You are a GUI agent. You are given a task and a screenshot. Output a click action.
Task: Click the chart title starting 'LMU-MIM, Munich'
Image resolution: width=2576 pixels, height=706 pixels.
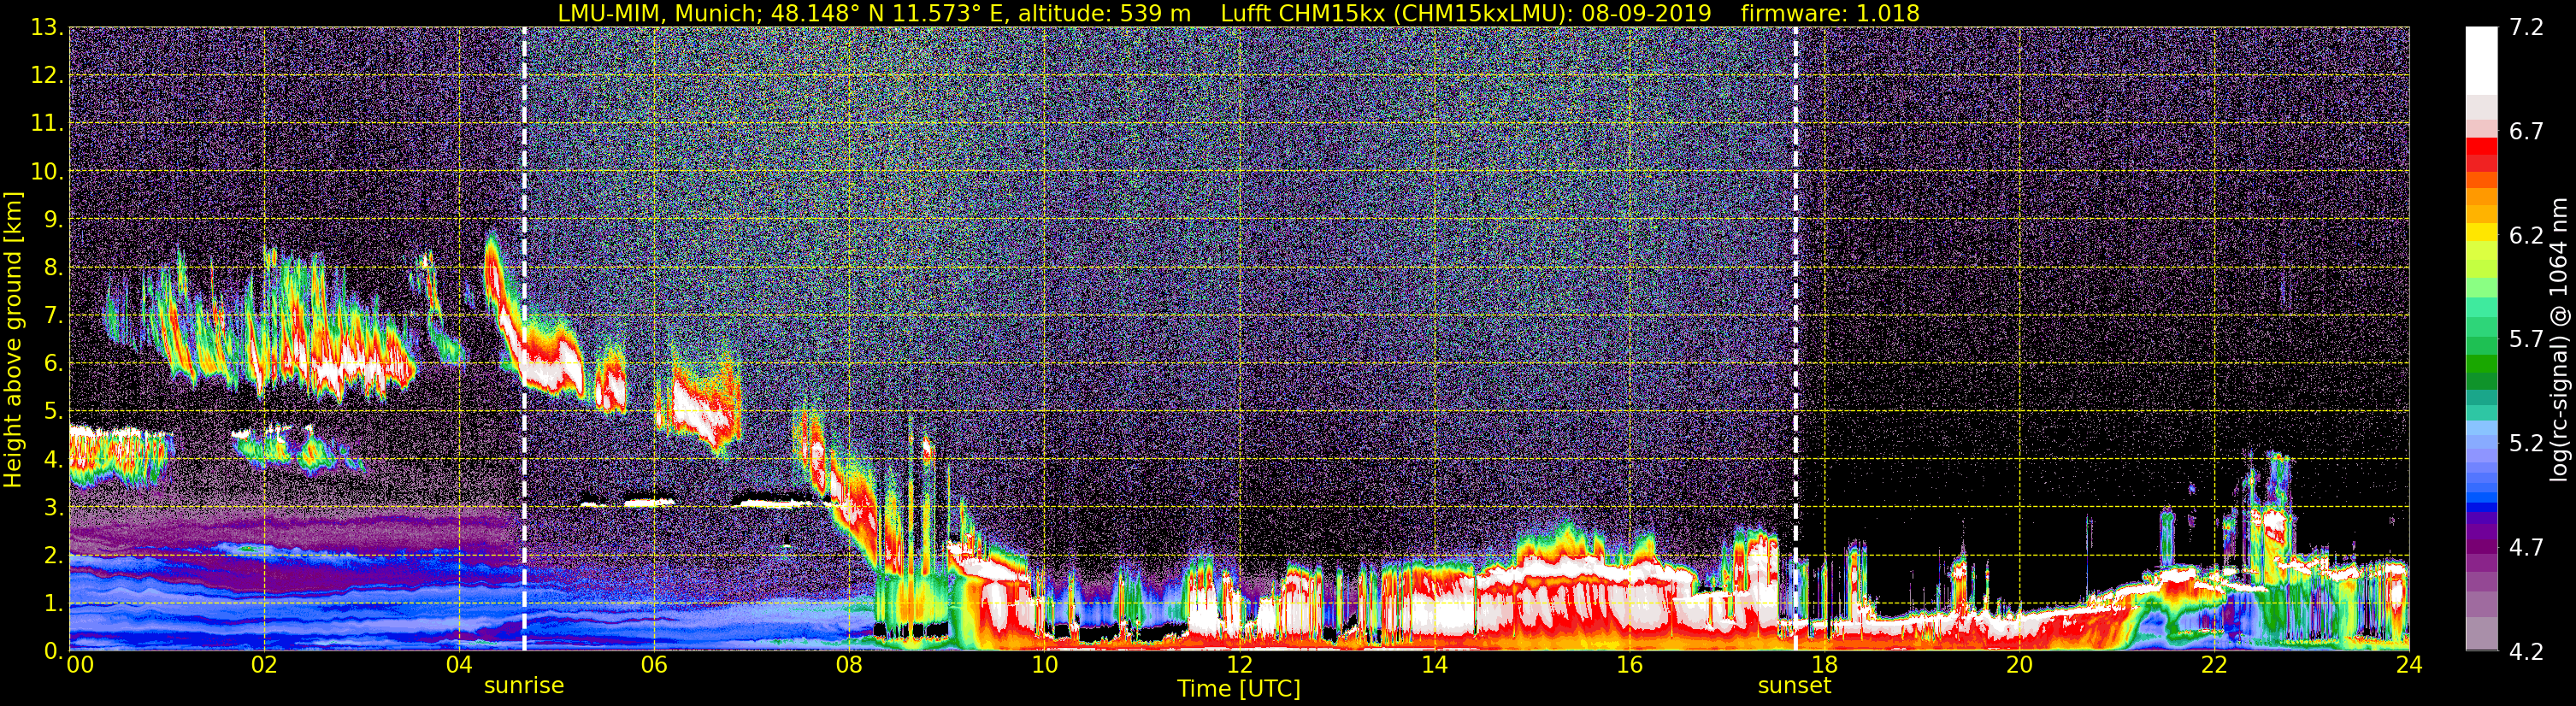(x=1239, y=13)
